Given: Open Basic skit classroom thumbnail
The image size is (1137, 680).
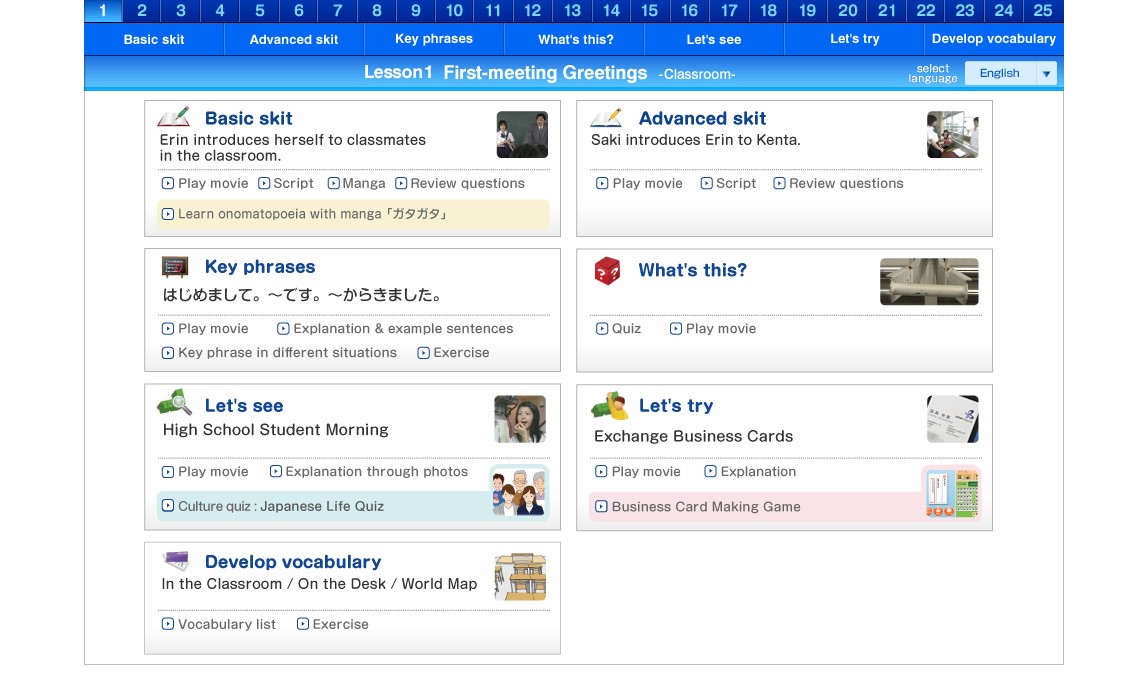Looking at the screenshot, I should 522,135.
